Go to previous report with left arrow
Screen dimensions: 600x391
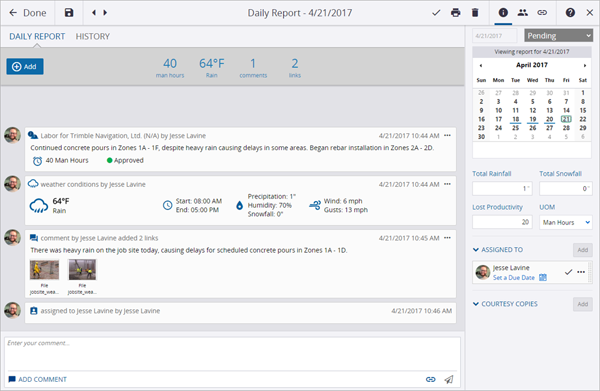tap(94, 13)
